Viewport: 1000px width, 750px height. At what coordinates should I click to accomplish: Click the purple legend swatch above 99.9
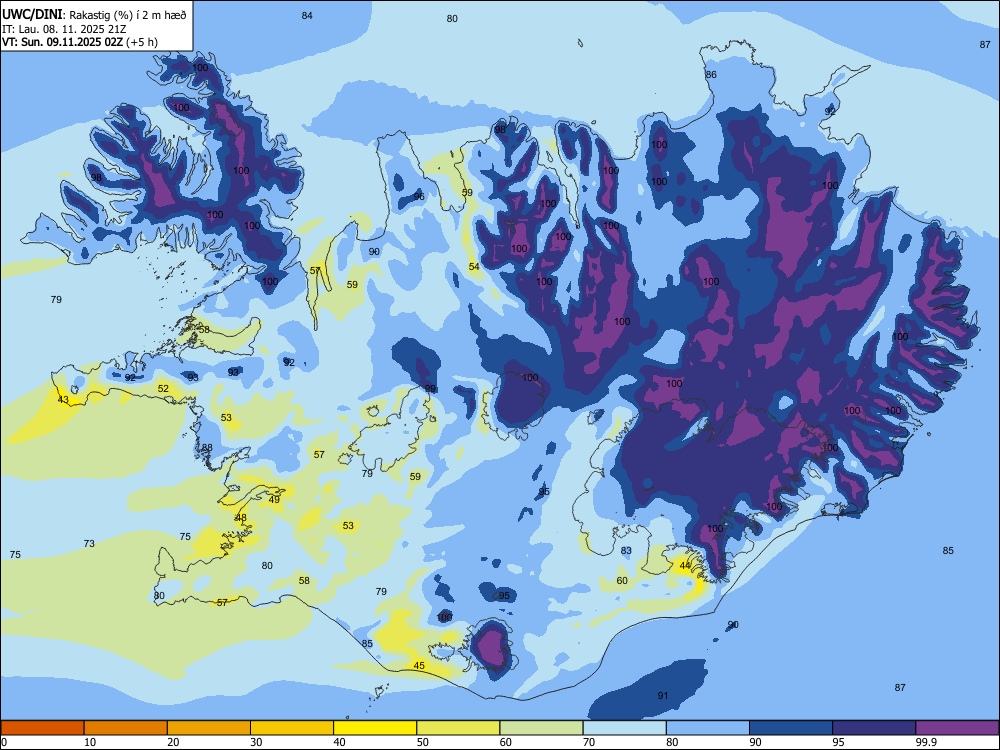click(x=957, y=728)
